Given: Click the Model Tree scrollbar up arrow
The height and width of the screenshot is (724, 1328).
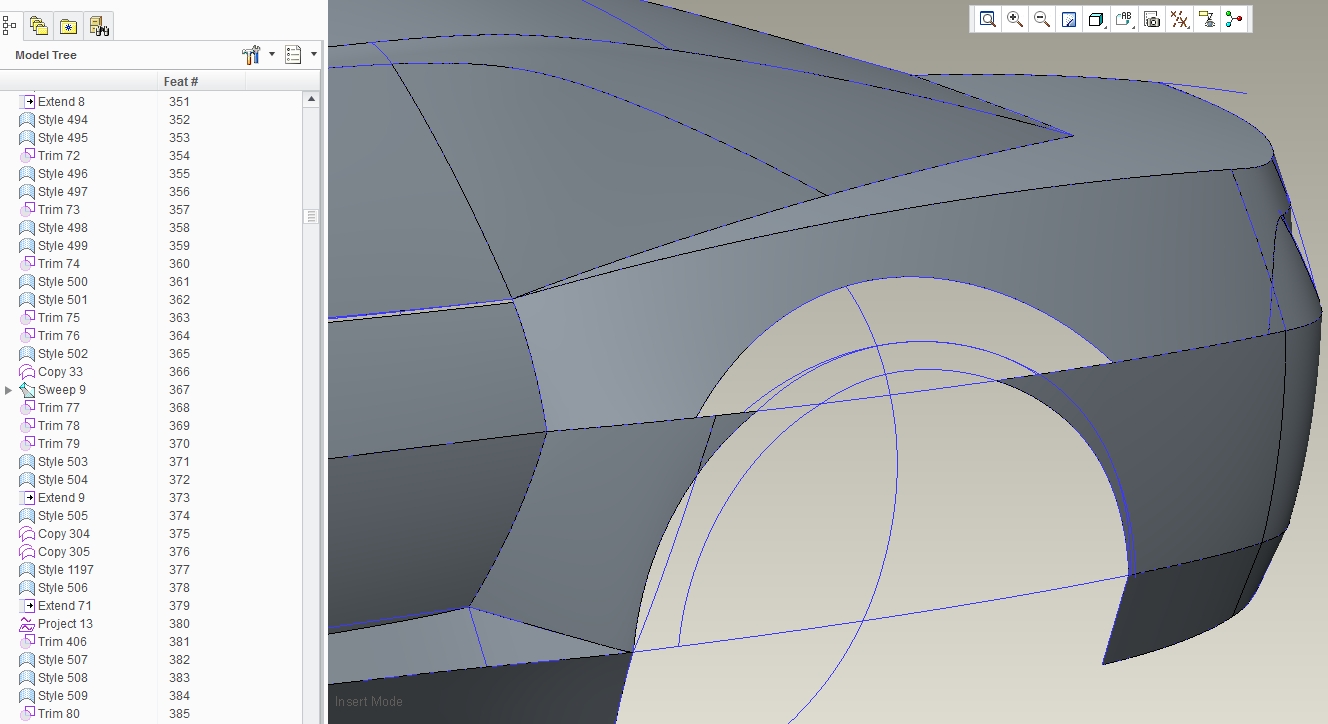Looking at the screenshot, I should pyautogui.click(x=312, y=100).
